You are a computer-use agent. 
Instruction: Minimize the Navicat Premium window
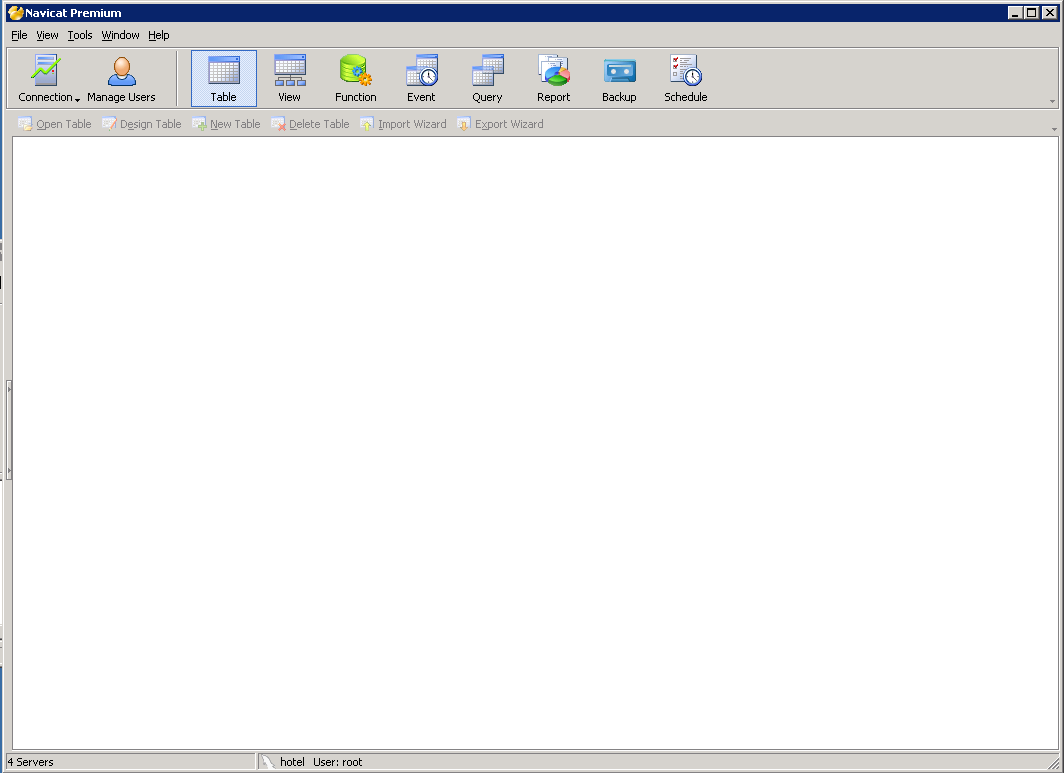(1015, 12)
